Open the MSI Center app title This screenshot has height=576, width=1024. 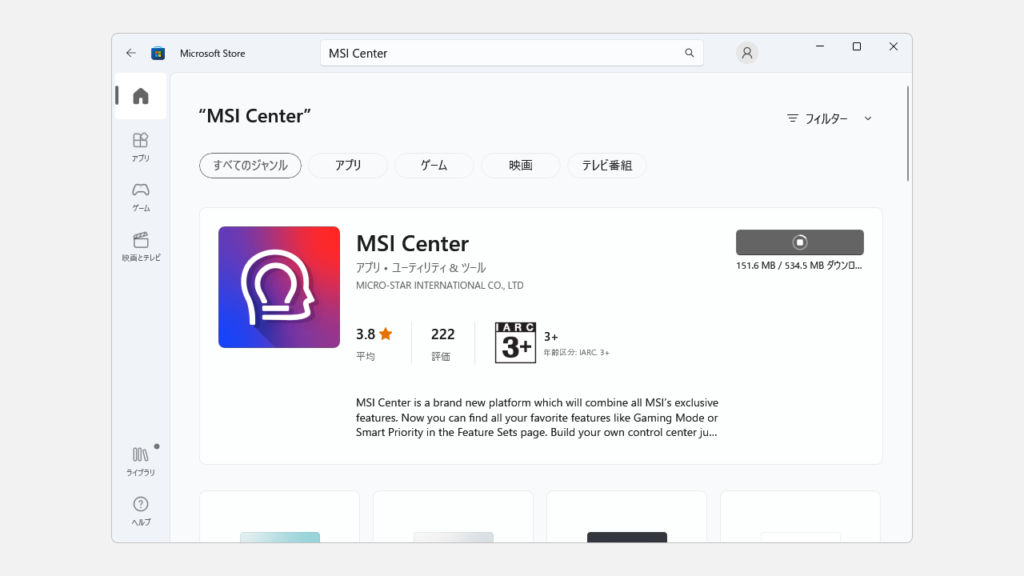coord(412,244)
